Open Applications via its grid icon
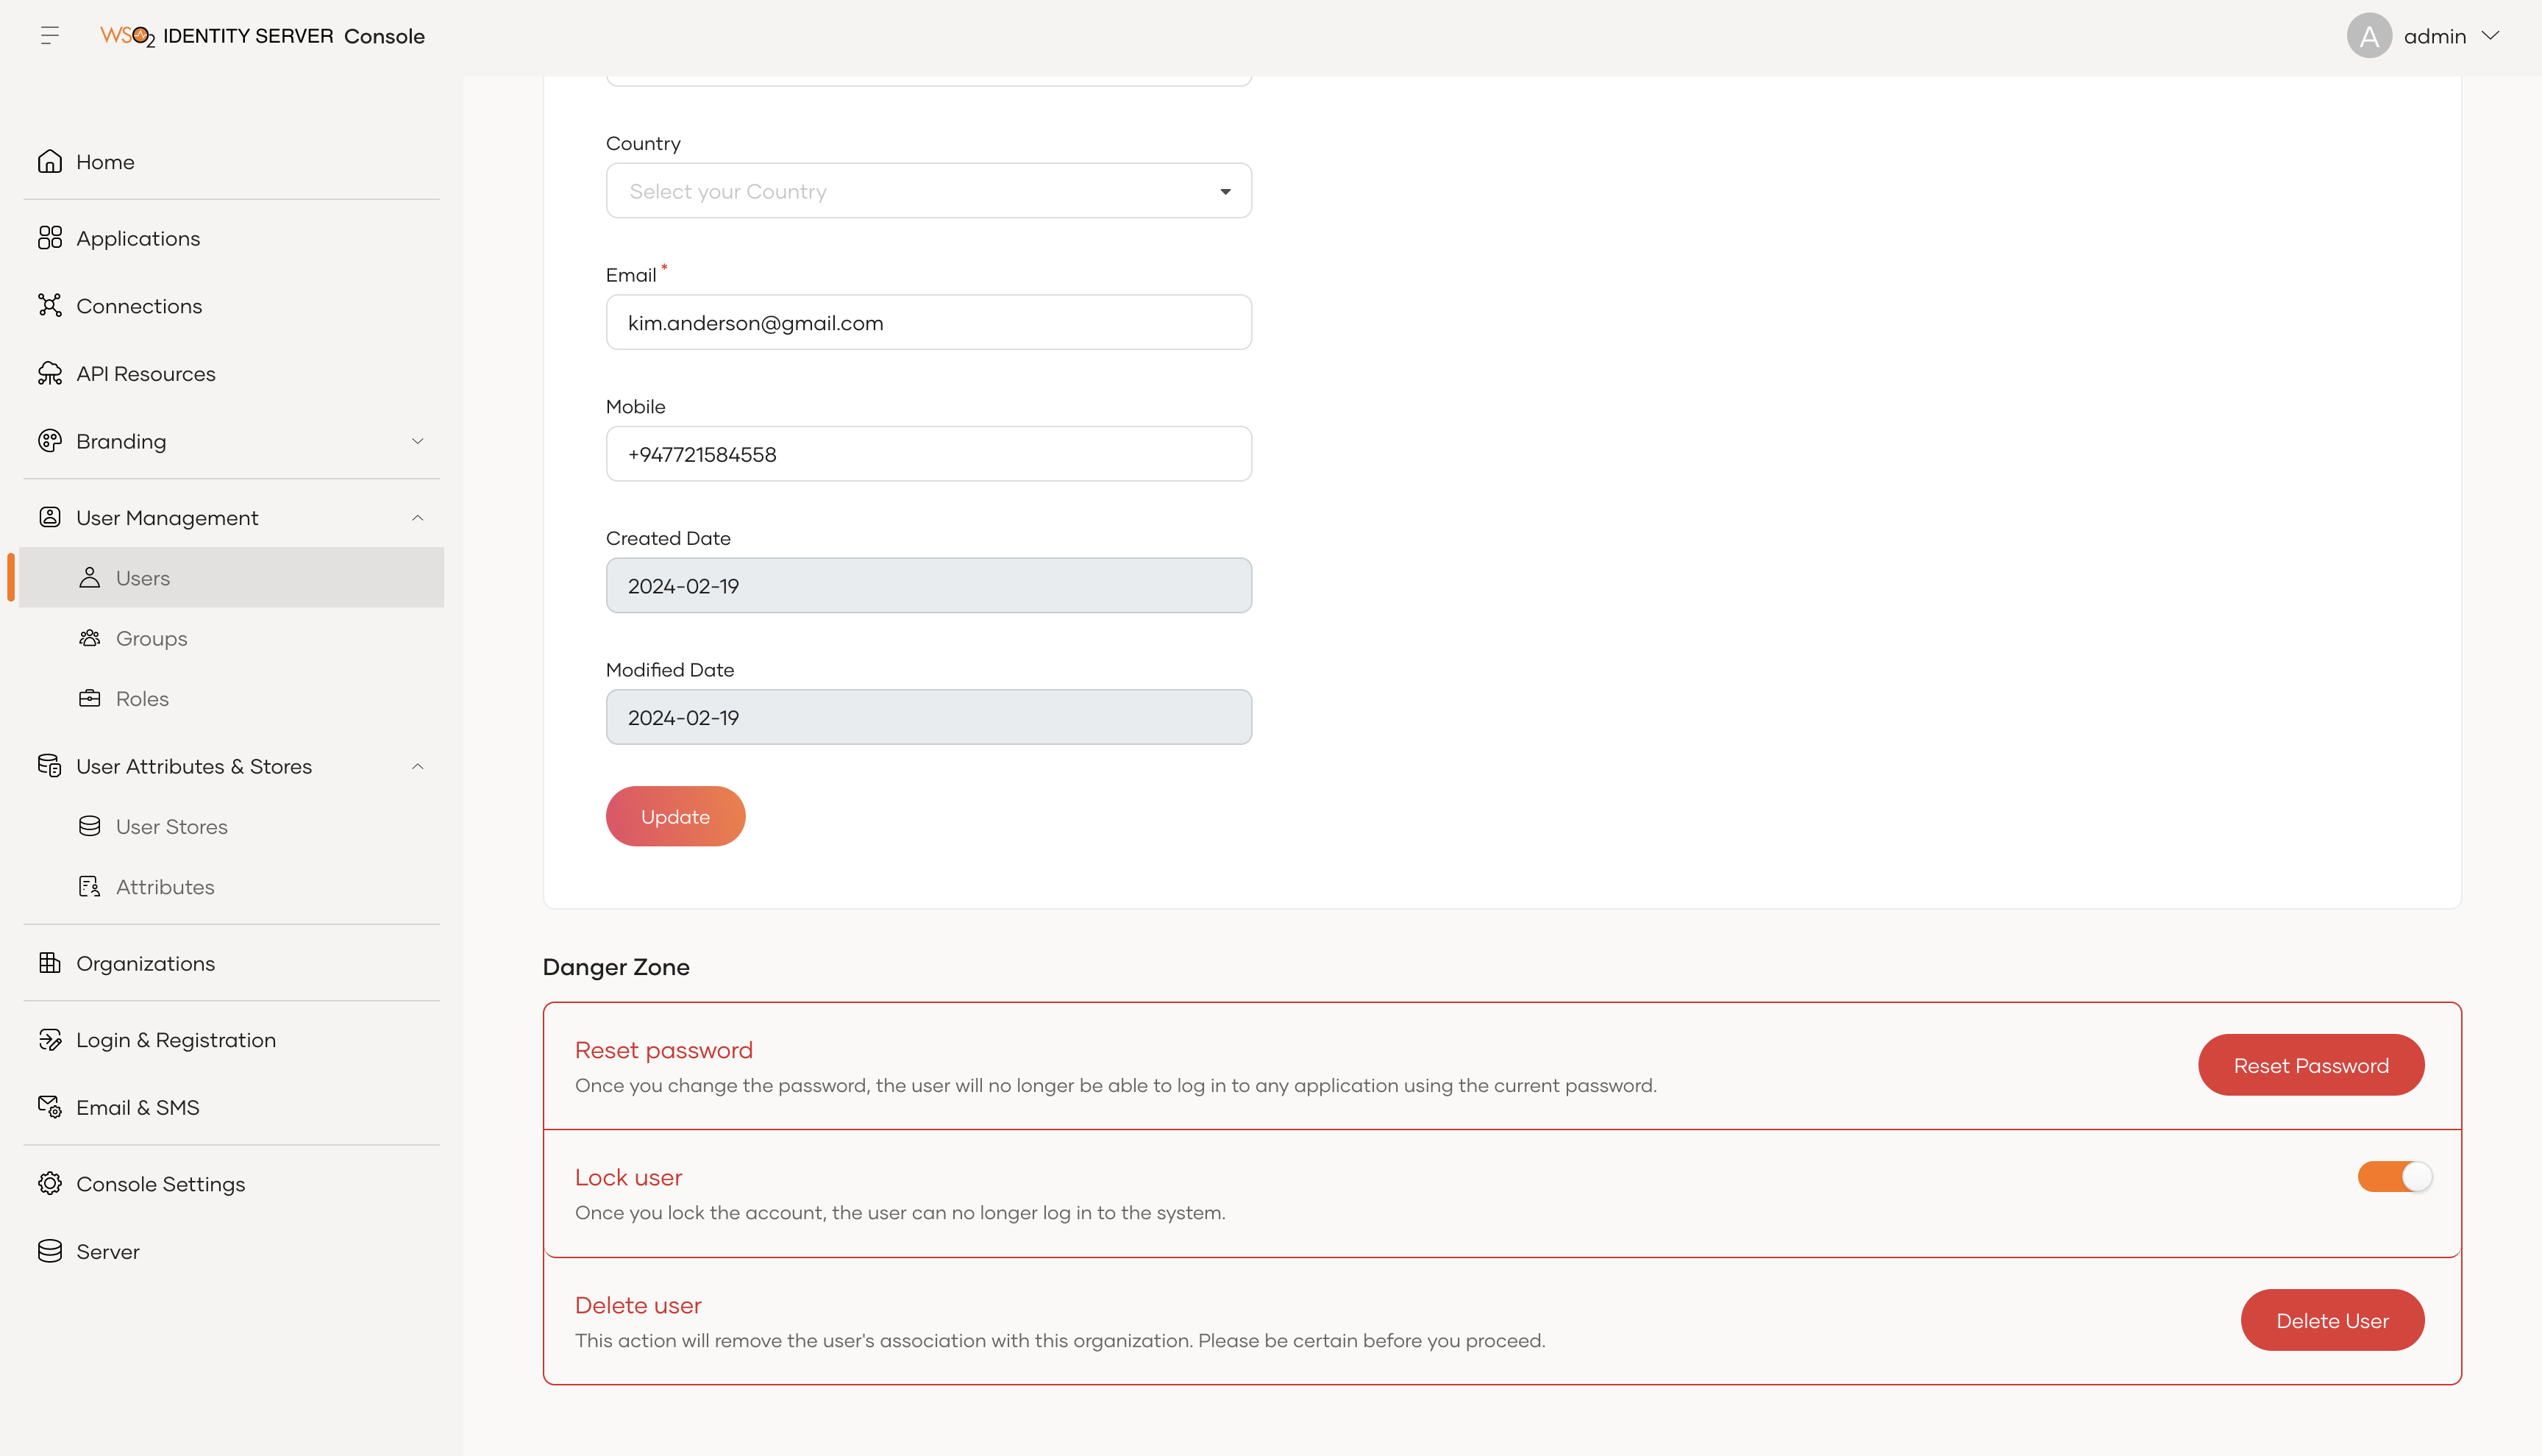 (50, 238)
